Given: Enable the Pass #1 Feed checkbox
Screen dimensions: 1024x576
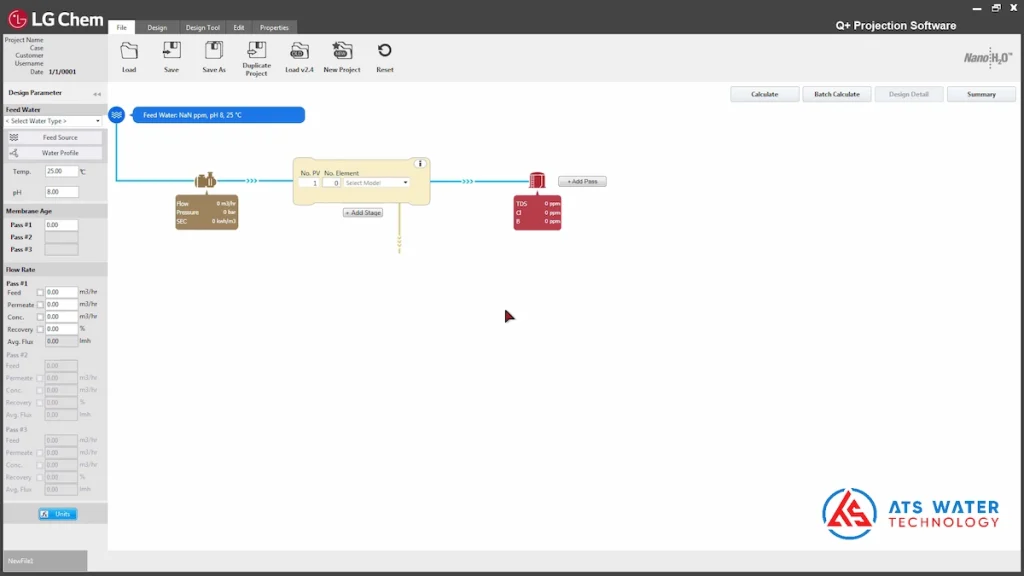Looking at the screenshot, I should [x=40, y=292].
